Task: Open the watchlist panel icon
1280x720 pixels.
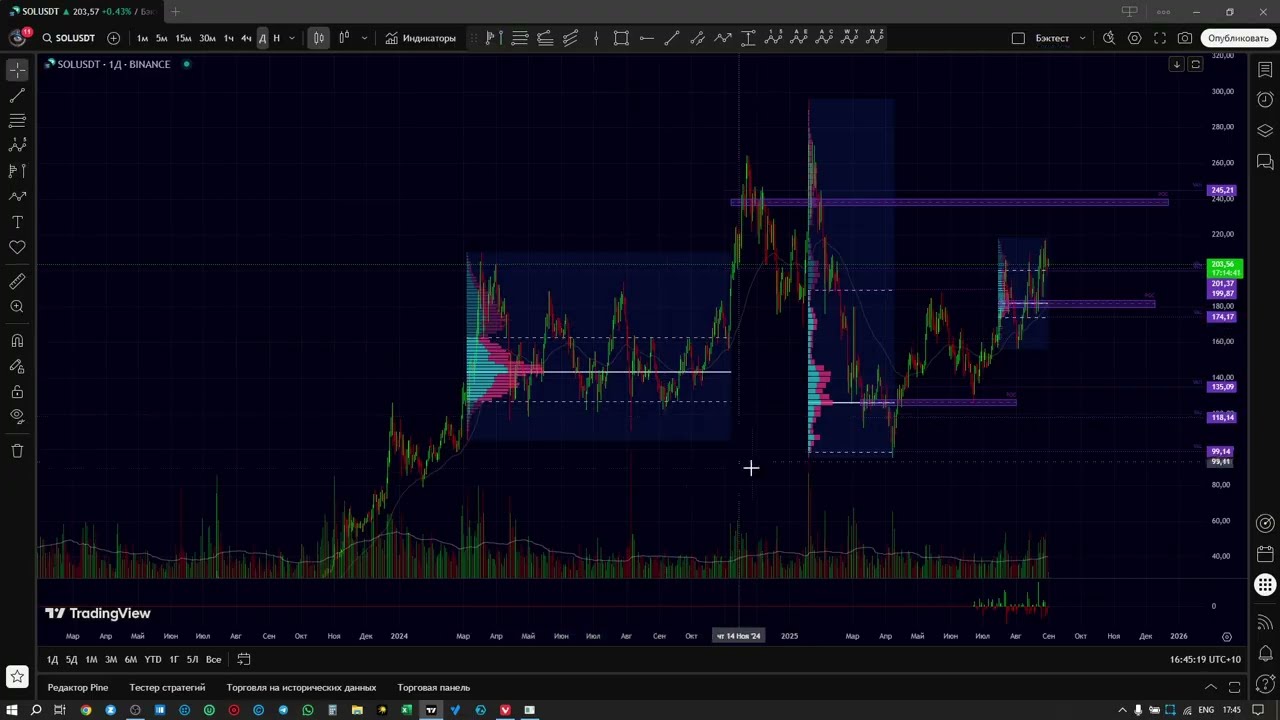Action: pos(1265,70)
